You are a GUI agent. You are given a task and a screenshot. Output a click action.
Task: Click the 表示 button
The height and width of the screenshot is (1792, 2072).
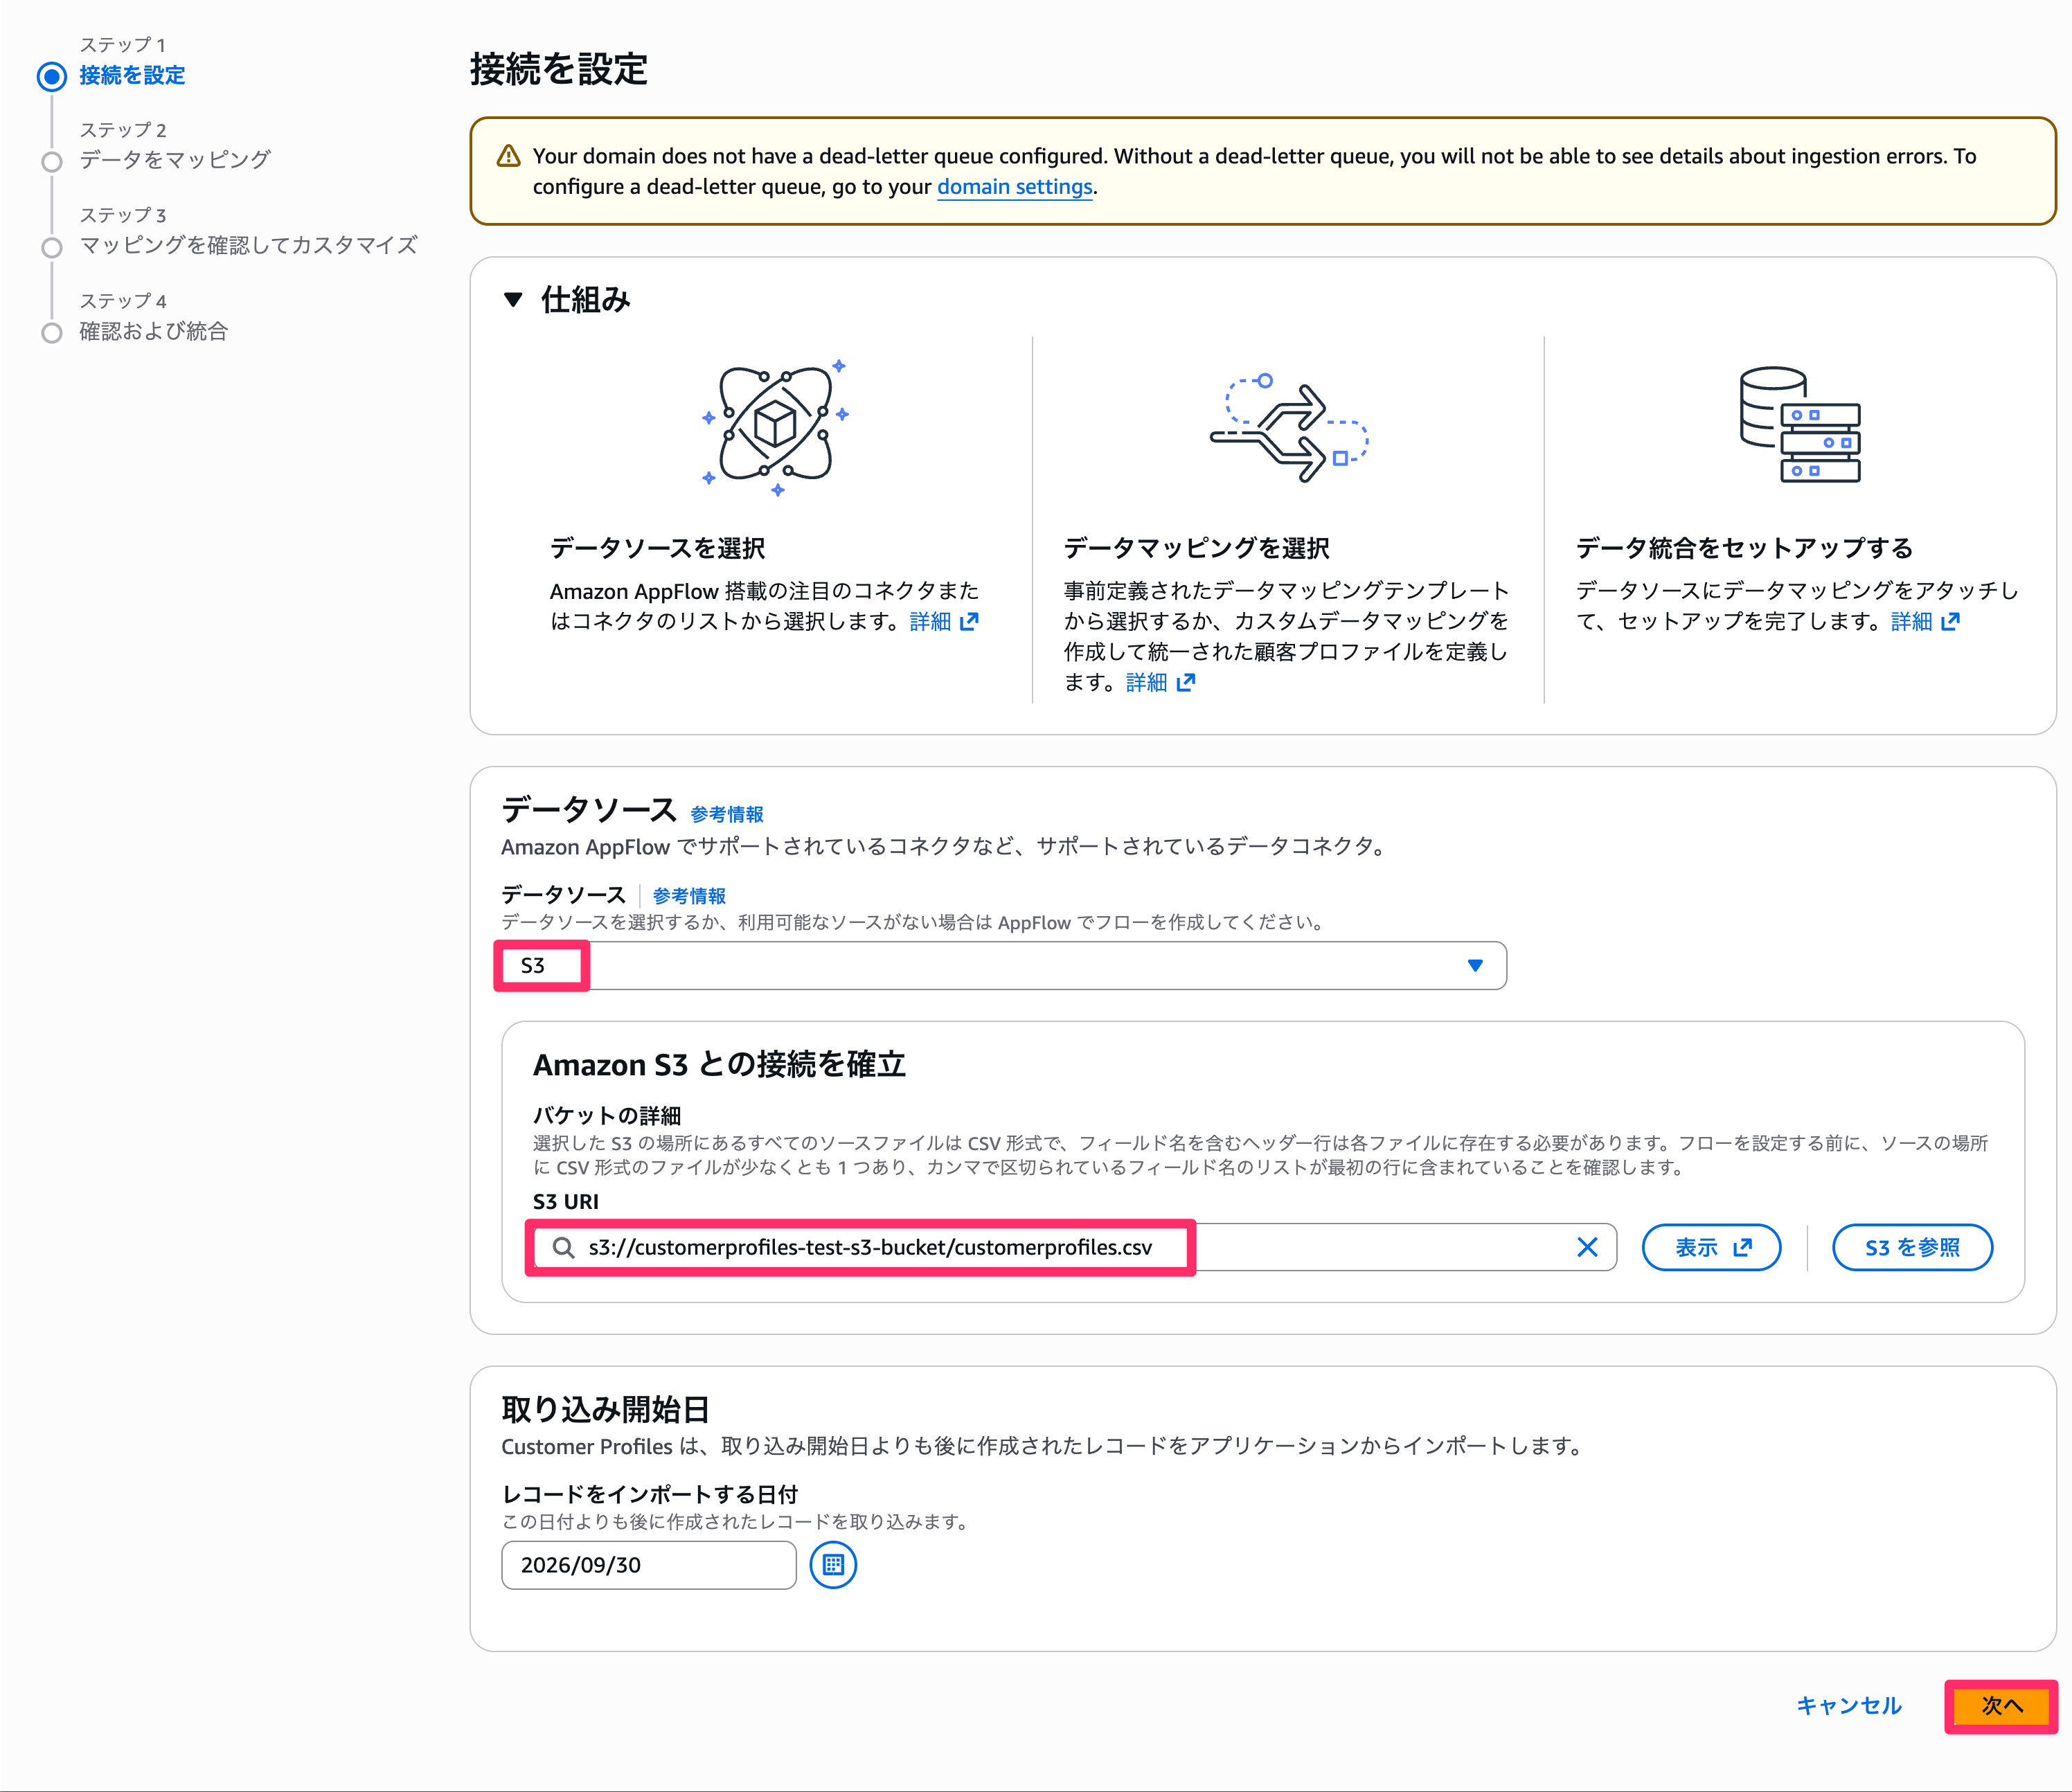[1711, 1247]
